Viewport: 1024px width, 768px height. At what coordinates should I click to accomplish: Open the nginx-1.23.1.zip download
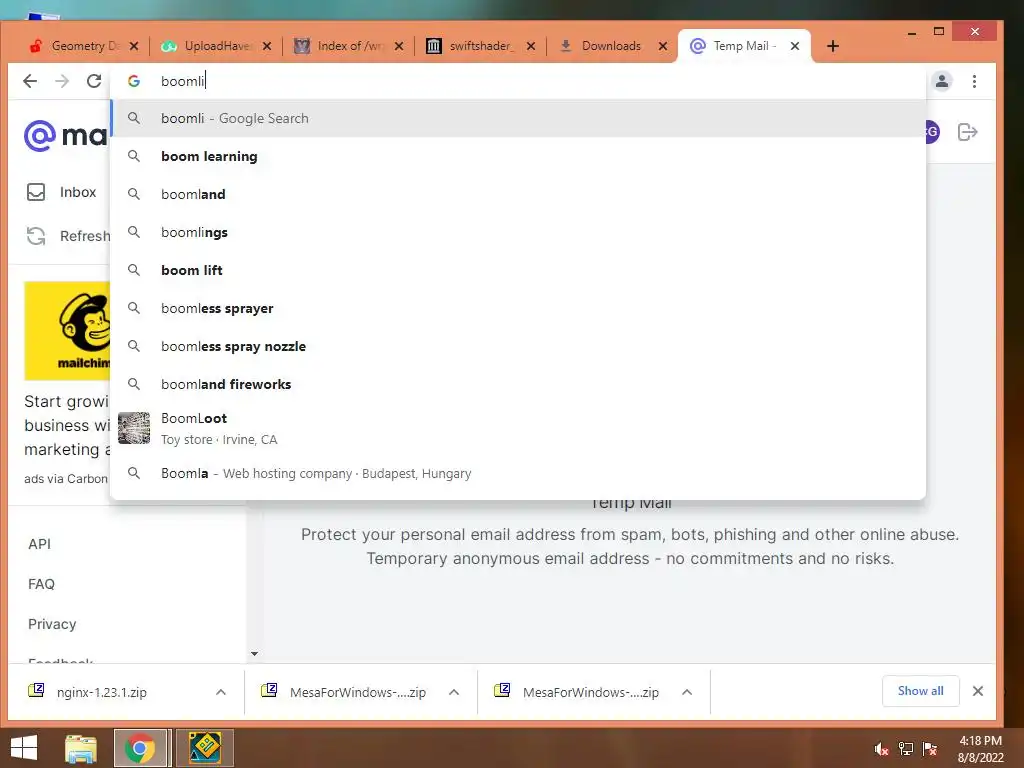click(101, 692)
